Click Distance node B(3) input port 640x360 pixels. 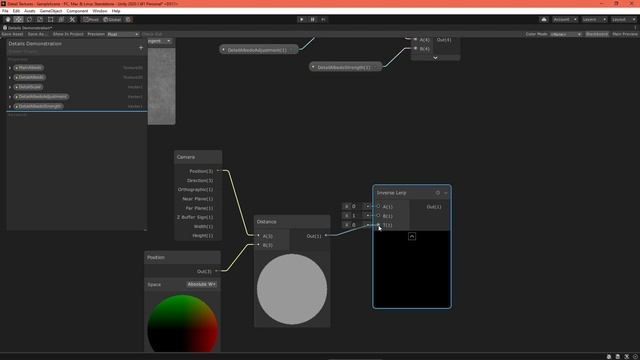tap(259, 244)
